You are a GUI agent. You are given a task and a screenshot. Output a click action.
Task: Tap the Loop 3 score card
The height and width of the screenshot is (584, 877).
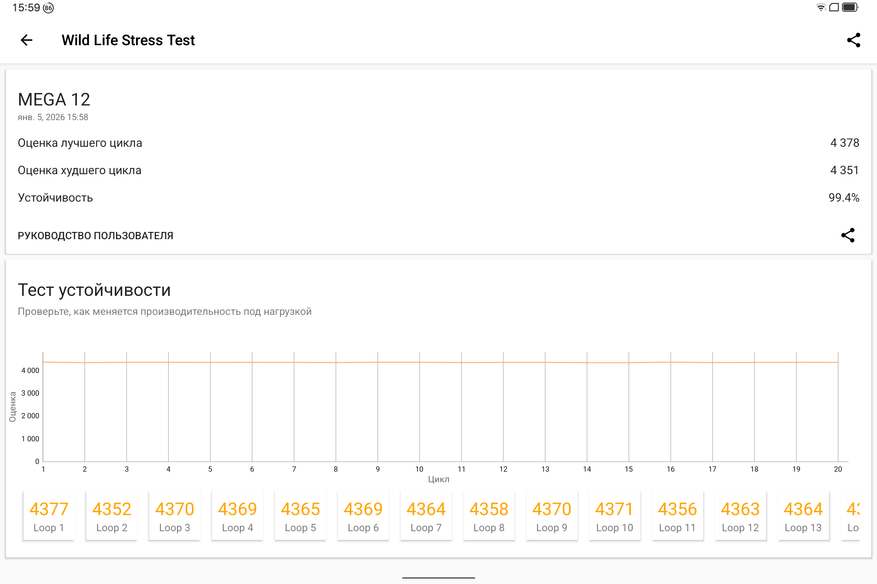[x=174, y=516]
